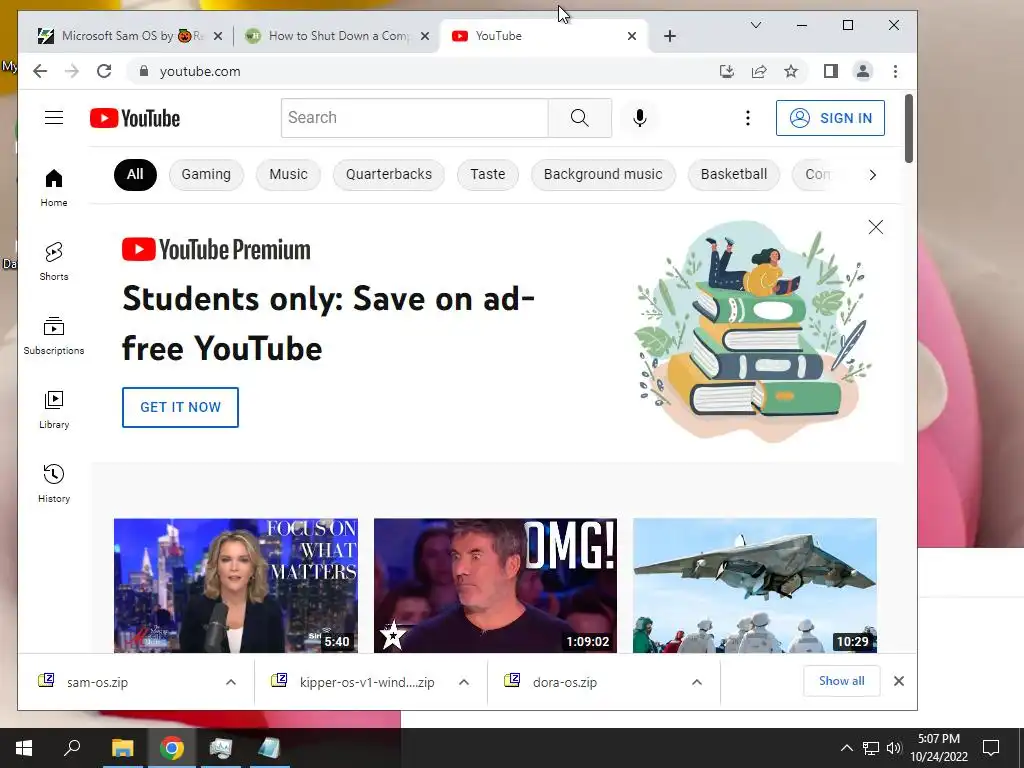
Task: Click browser back arrow
Action: (40, 71)
